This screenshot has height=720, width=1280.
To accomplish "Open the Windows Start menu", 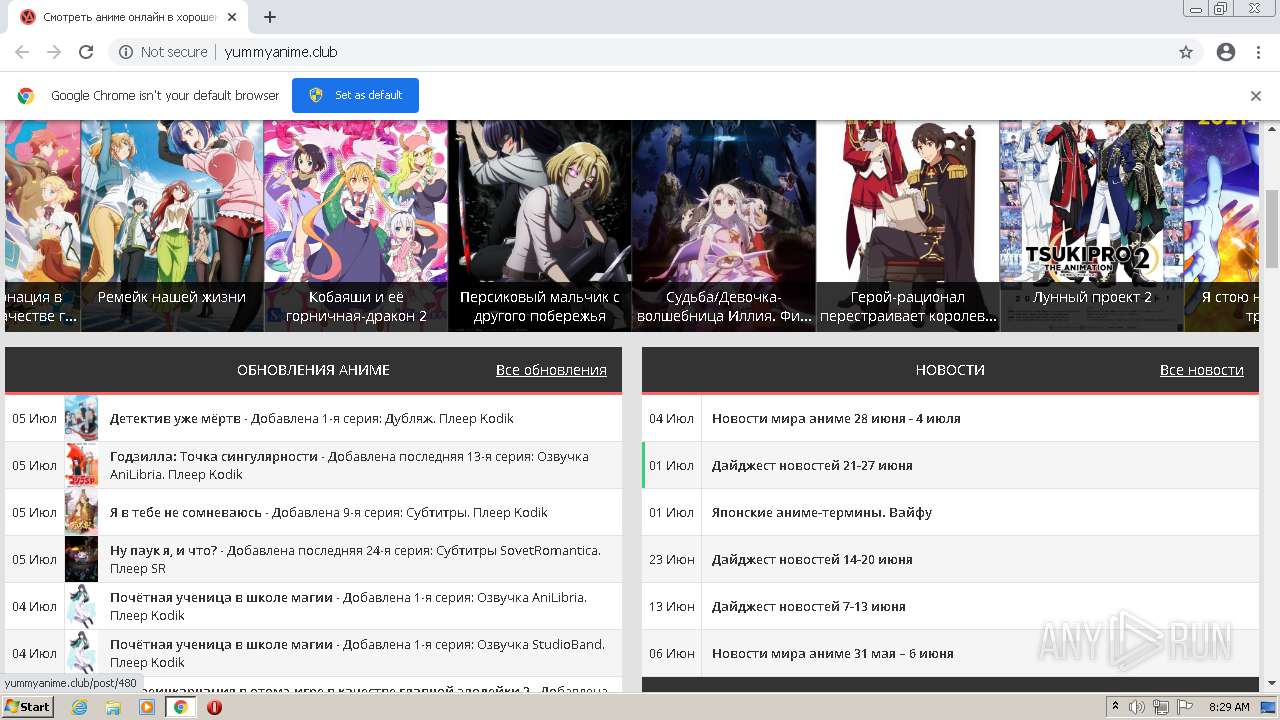I will pyautogui.click(x=28, y=707).
